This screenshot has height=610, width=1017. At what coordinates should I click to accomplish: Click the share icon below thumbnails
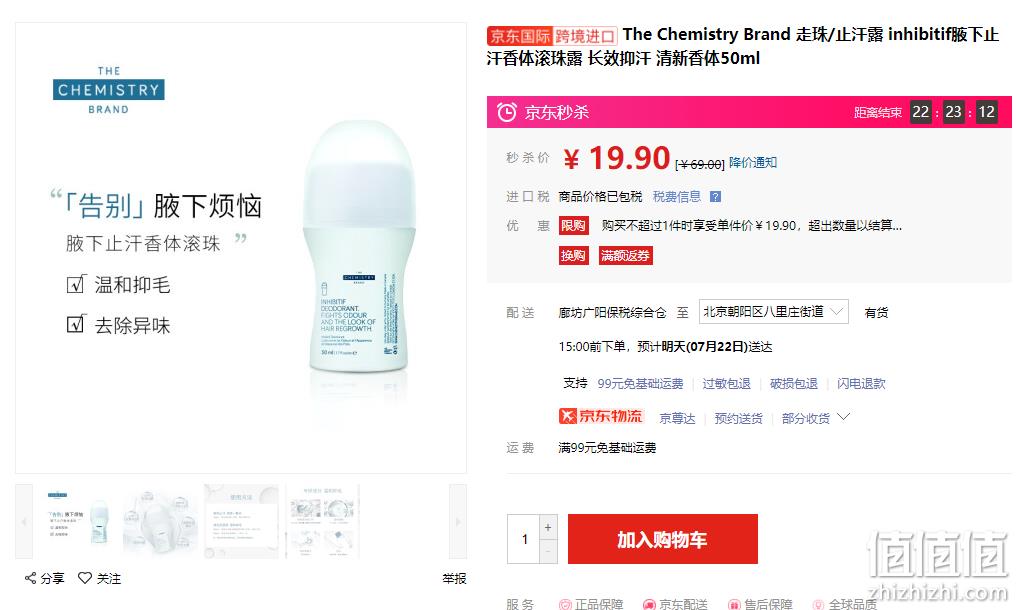click(x=30, y=578)
